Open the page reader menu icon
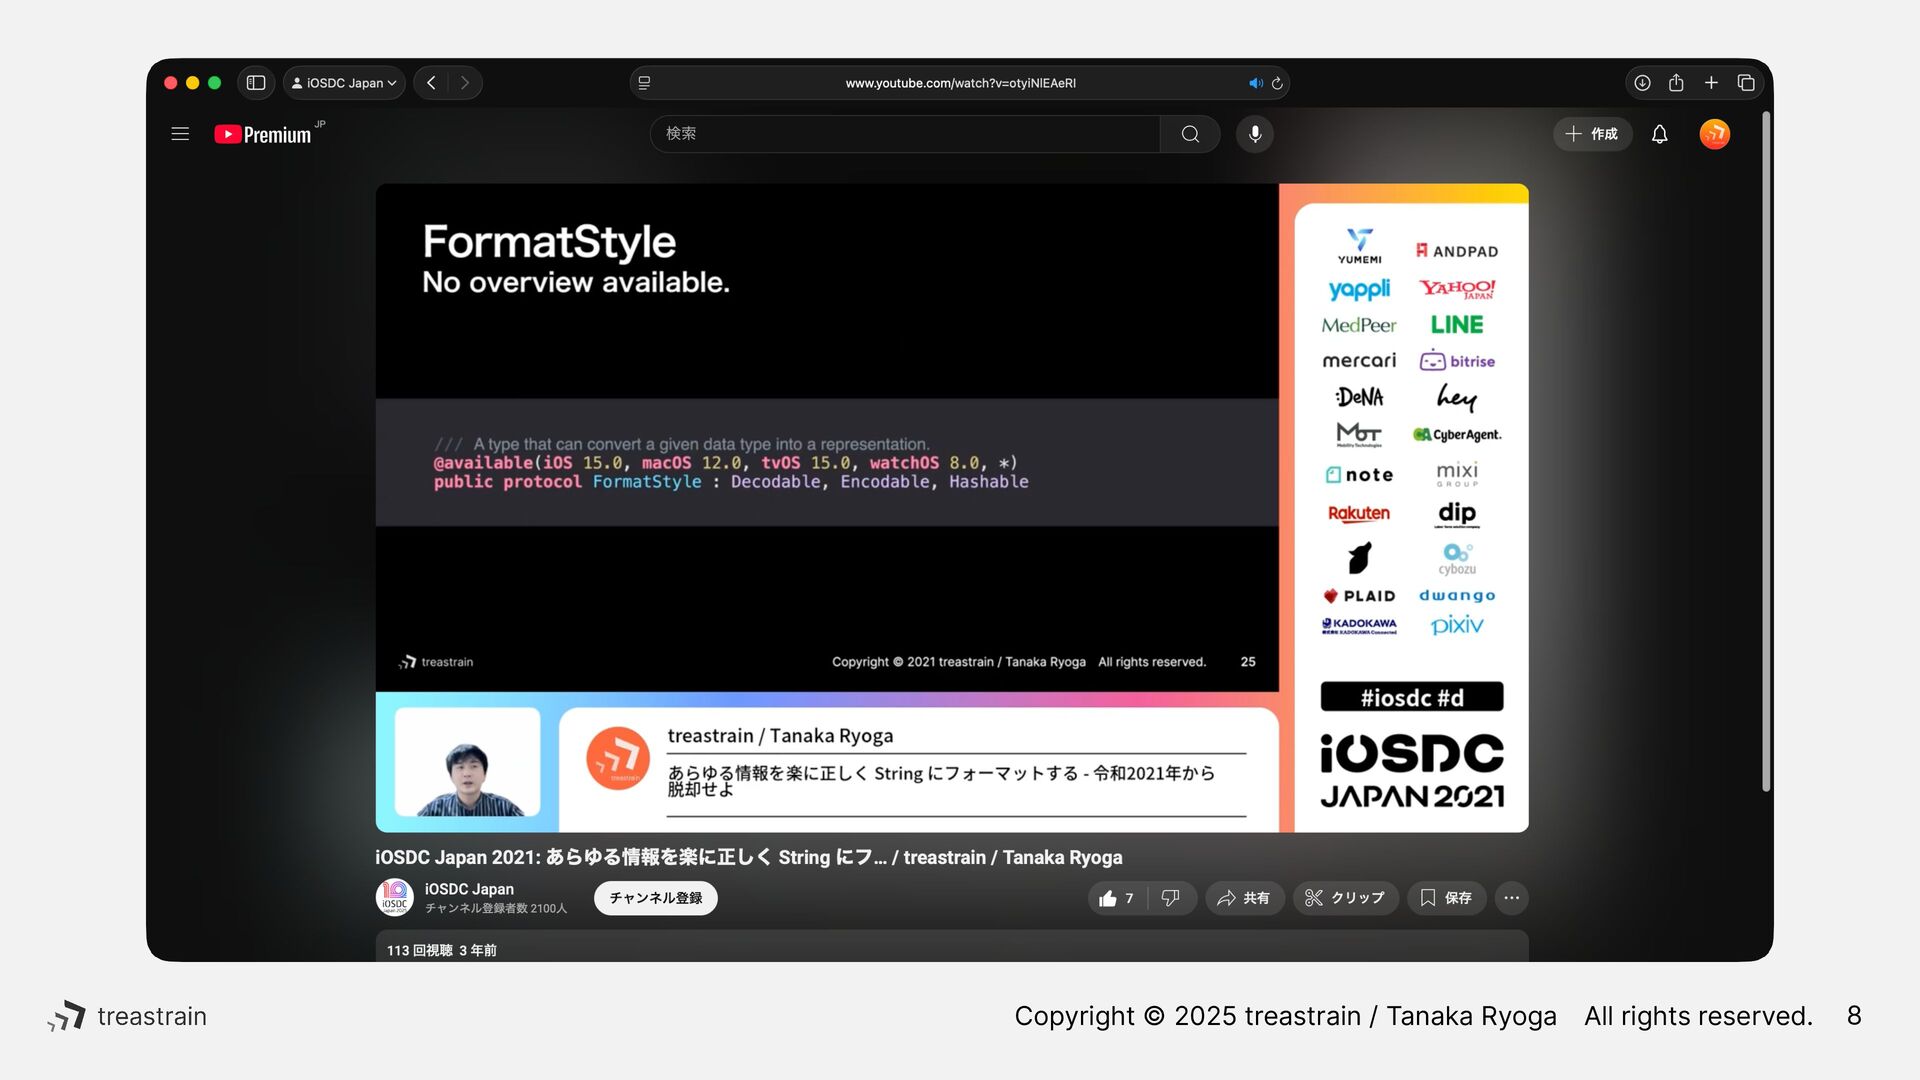The width and height of the screenshot is (1920, 1080). coord(645,83)
